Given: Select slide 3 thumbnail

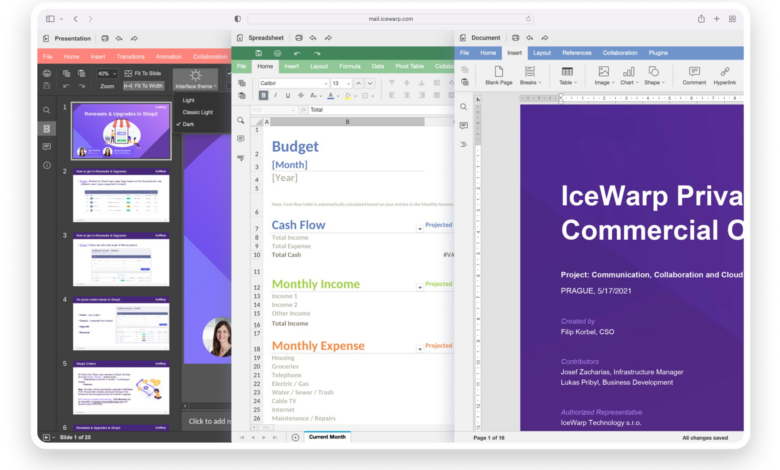Looking at the screenshot, I should 121,259.
